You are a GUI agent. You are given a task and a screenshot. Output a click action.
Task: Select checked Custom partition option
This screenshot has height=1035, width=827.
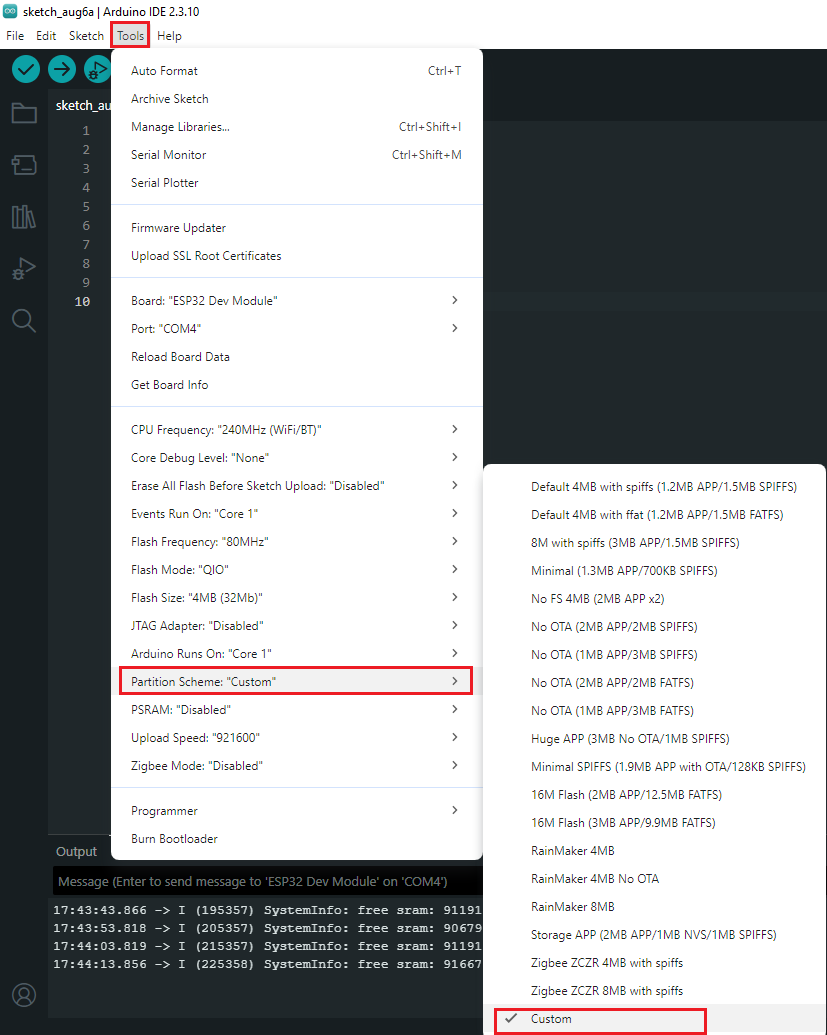point(654,1018)
